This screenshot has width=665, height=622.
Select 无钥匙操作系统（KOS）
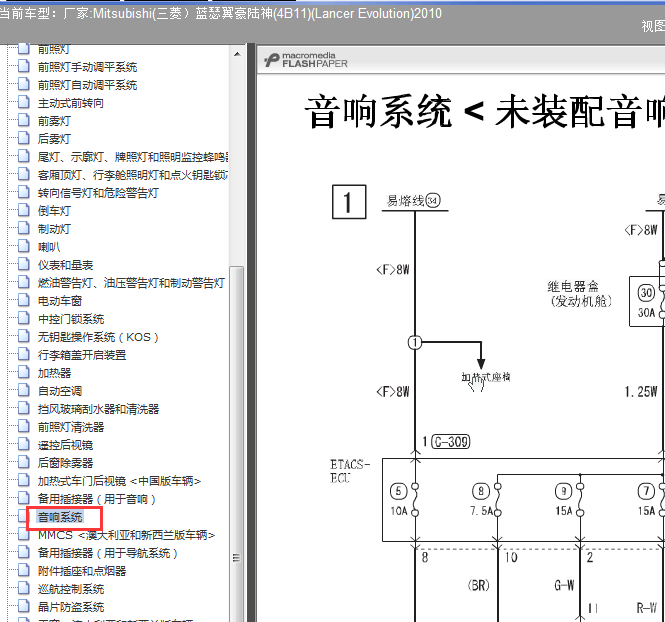(98, 337)
